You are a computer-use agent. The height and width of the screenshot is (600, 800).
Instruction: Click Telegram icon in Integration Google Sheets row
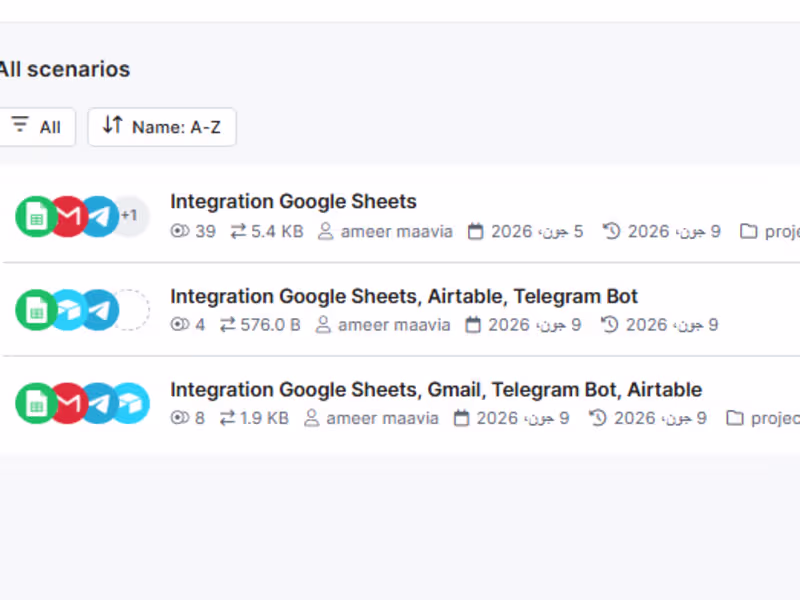coord(100,216)
